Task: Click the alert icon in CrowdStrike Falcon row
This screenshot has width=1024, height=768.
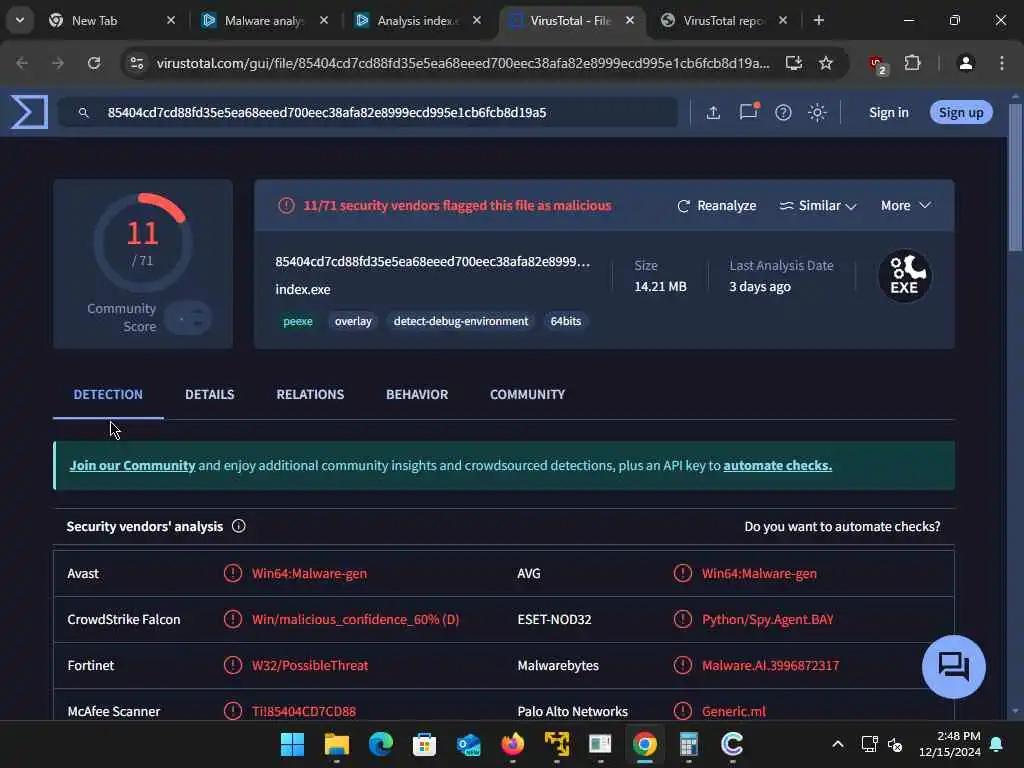Action: pyautogui.click(x=232, y=619)
